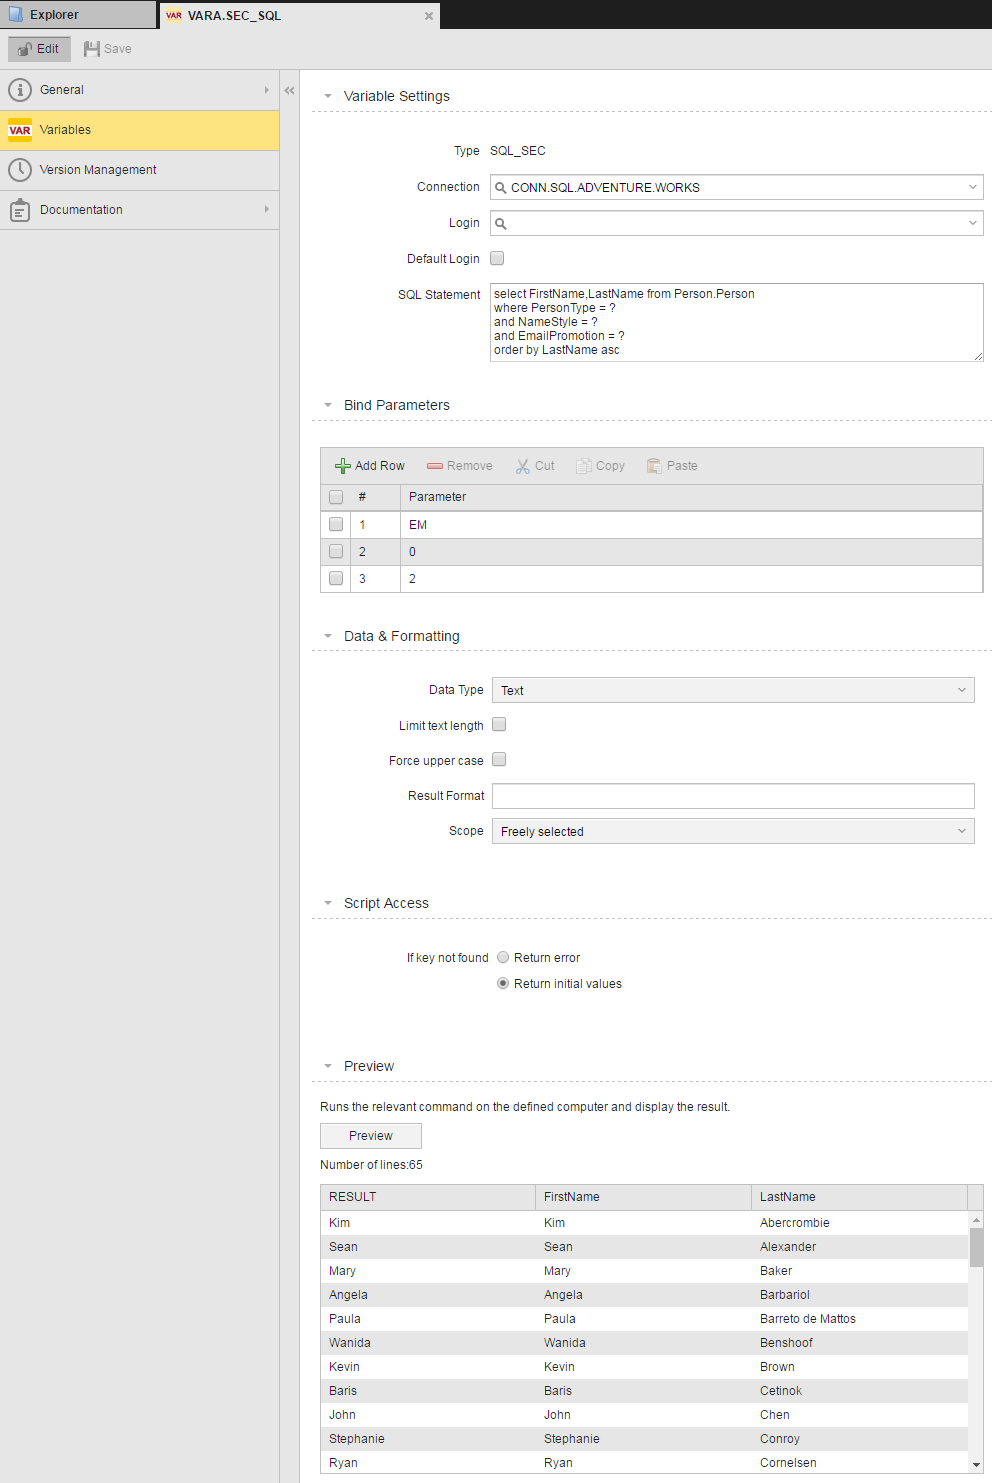Open the Connection dropdown list
The width and height of the screenshot is (993, 1483).
(972, 187)
